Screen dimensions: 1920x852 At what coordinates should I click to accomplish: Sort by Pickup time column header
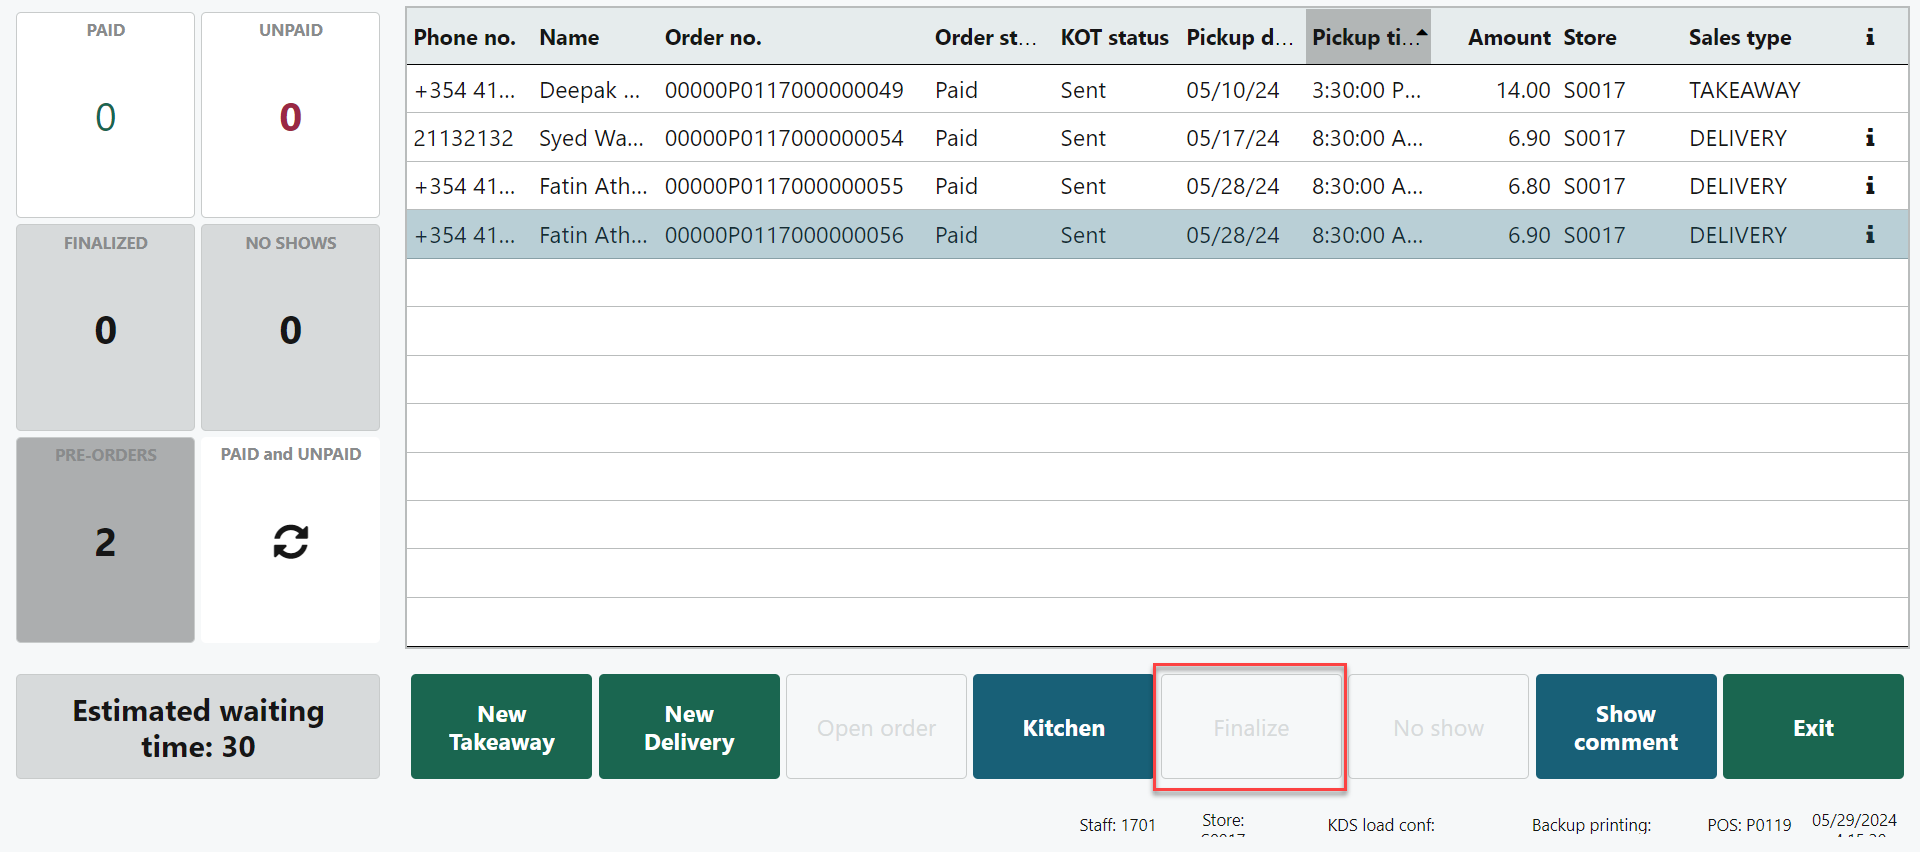point(1367,37)
